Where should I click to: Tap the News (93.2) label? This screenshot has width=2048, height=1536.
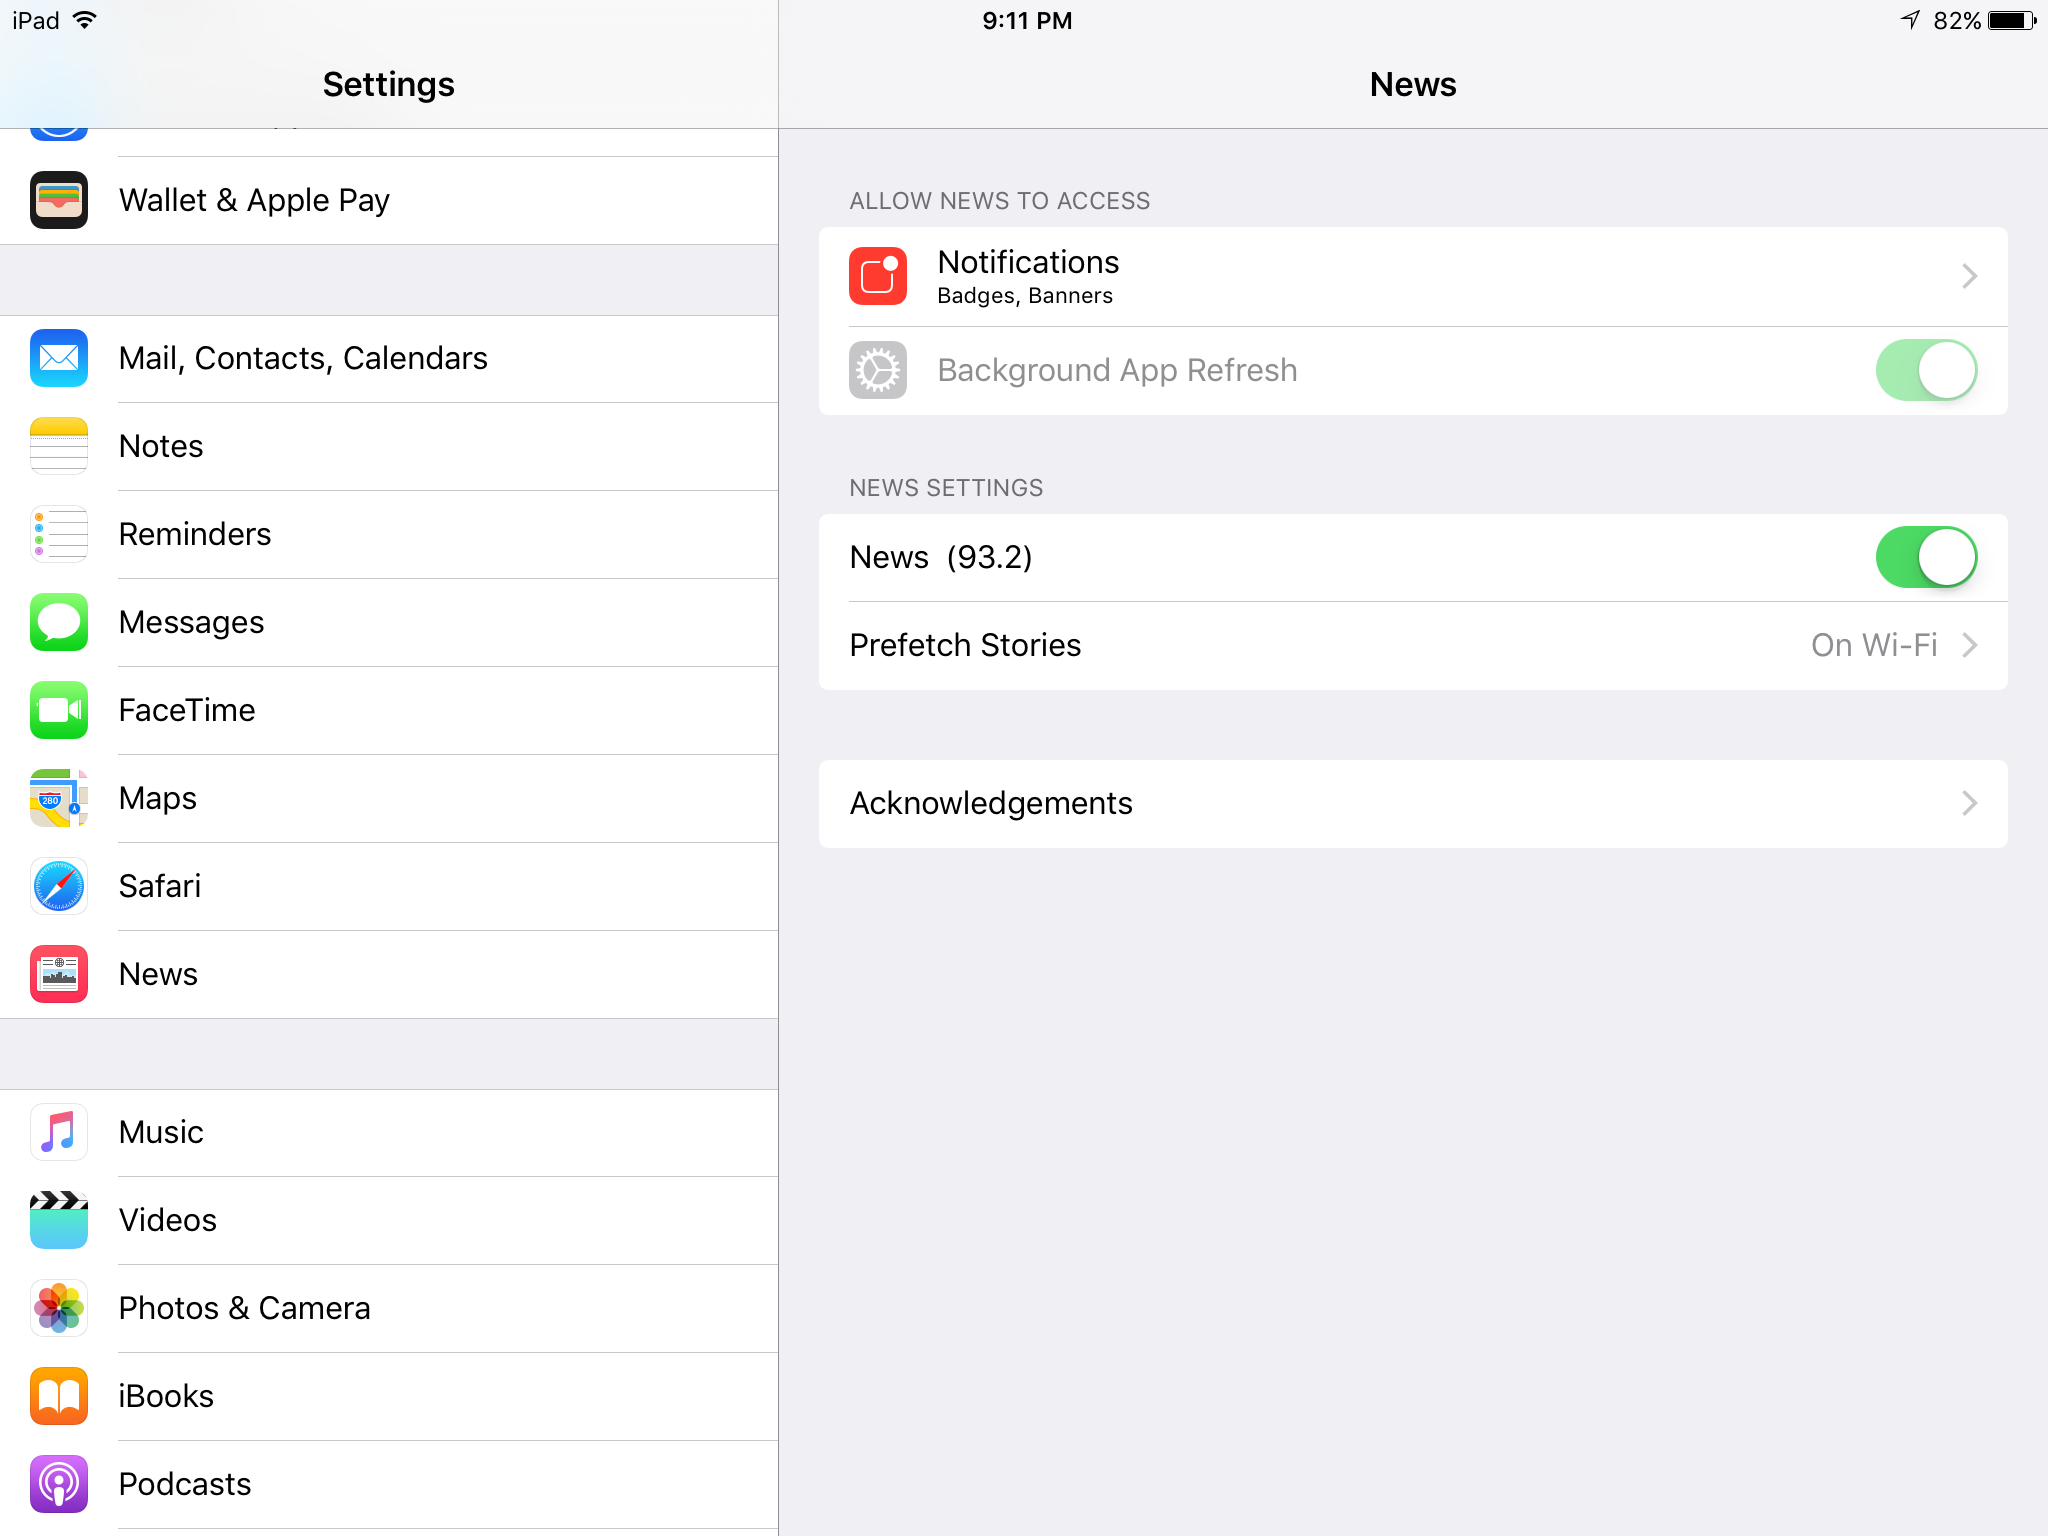941,557
